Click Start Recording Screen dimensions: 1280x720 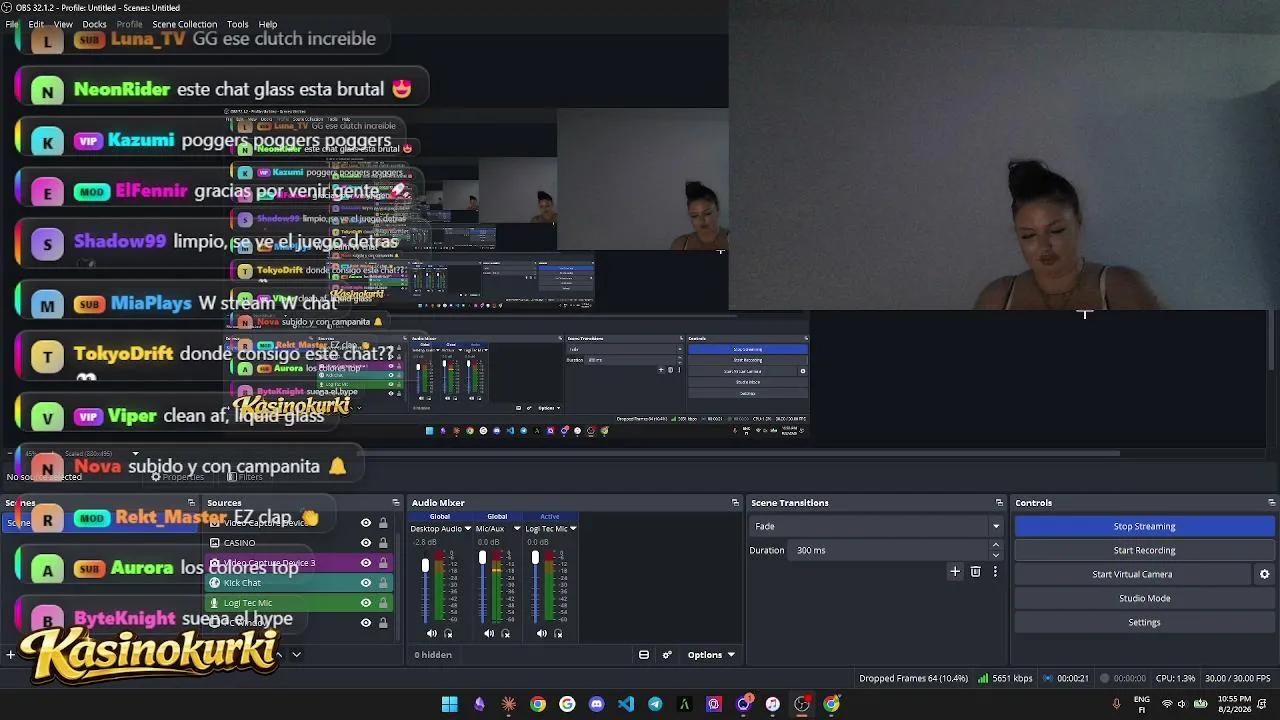coord(1144,550)
